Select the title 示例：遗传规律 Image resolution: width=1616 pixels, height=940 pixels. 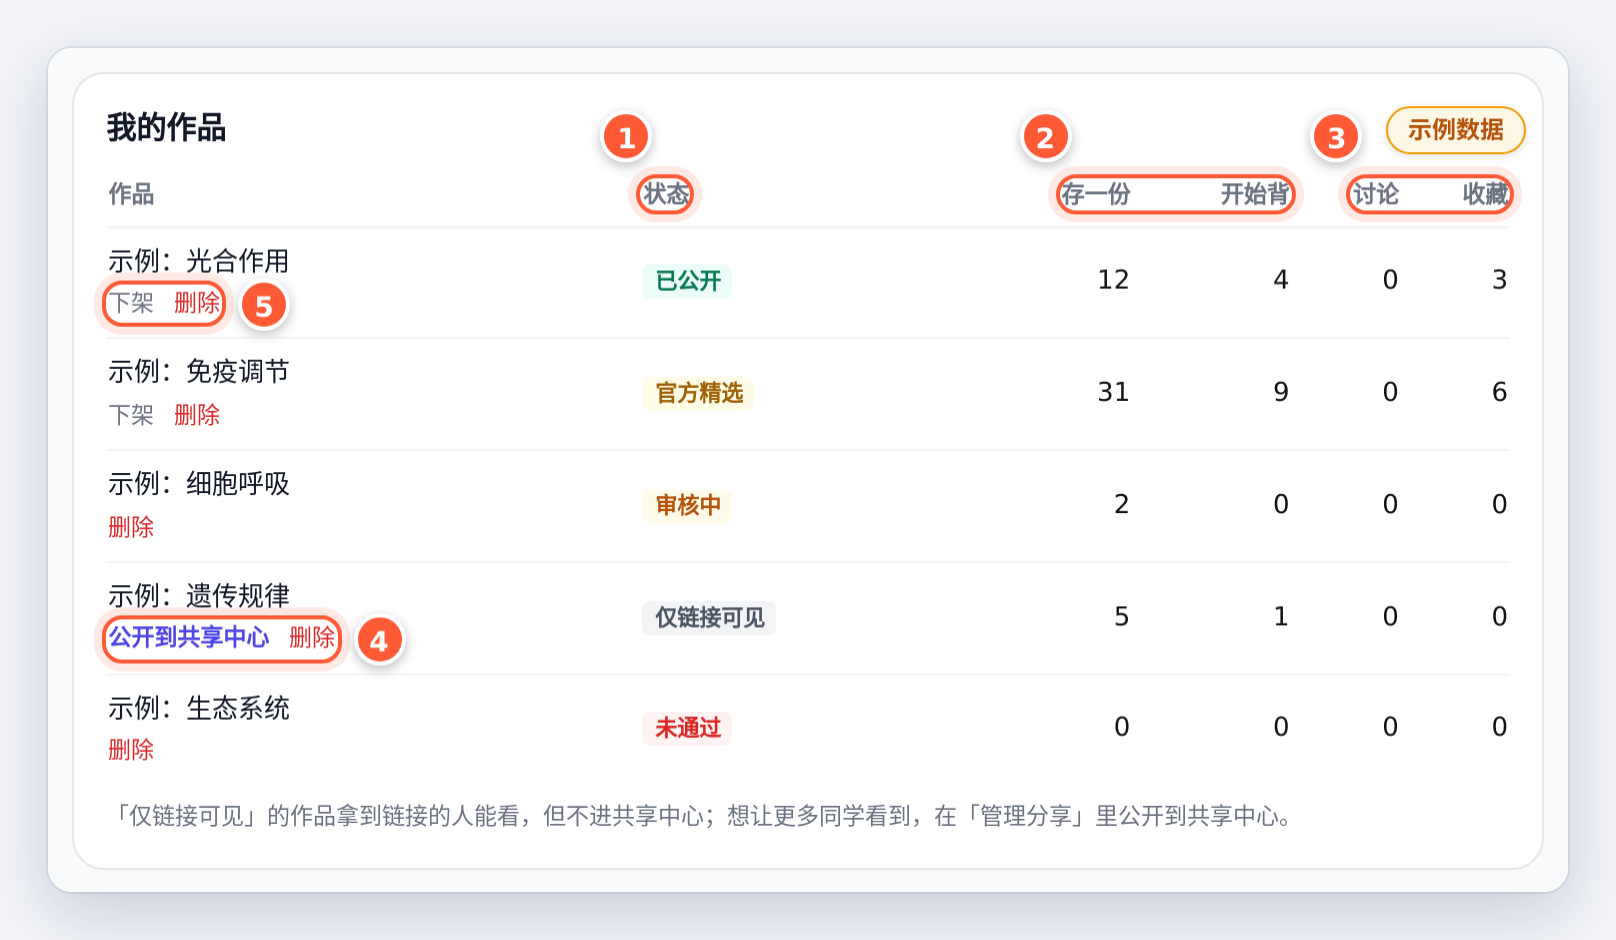199,596
